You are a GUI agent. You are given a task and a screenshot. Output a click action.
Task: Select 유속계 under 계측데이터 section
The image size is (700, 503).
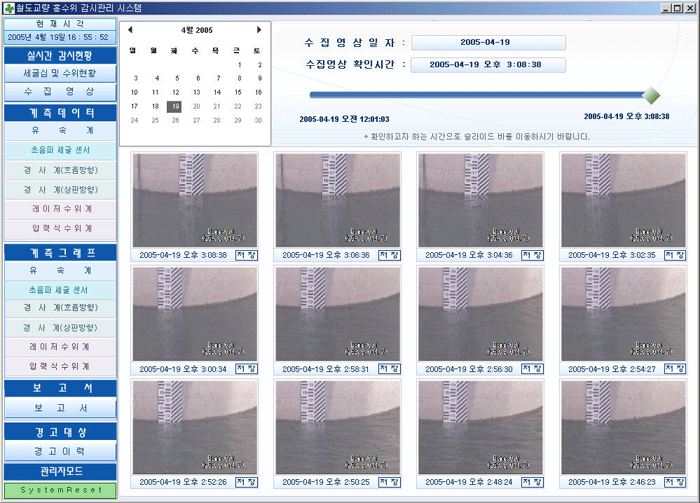59,131
